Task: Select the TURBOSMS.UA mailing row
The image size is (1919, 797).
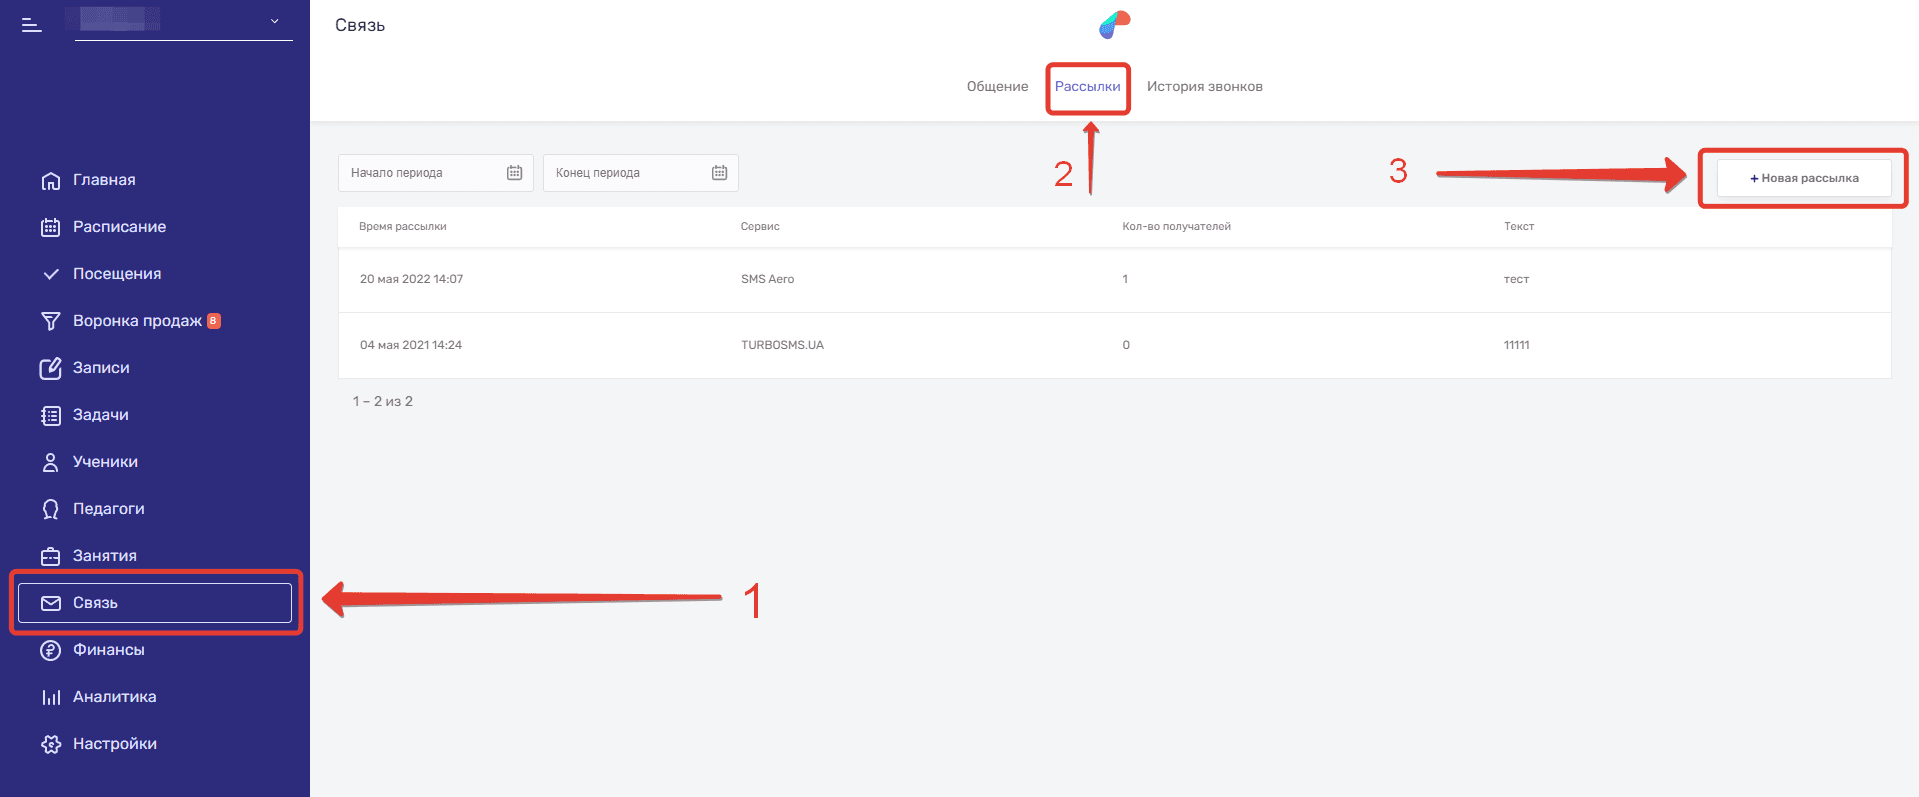Action: [782, 345]
